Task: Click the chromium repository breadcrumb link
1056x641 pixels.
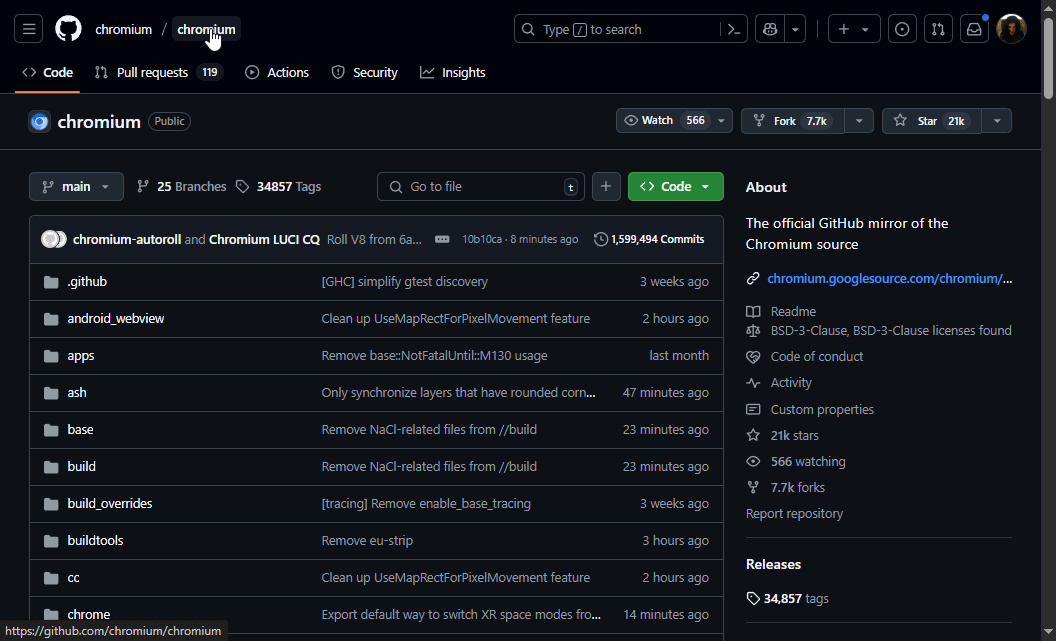Action: [x=206, y=29]
